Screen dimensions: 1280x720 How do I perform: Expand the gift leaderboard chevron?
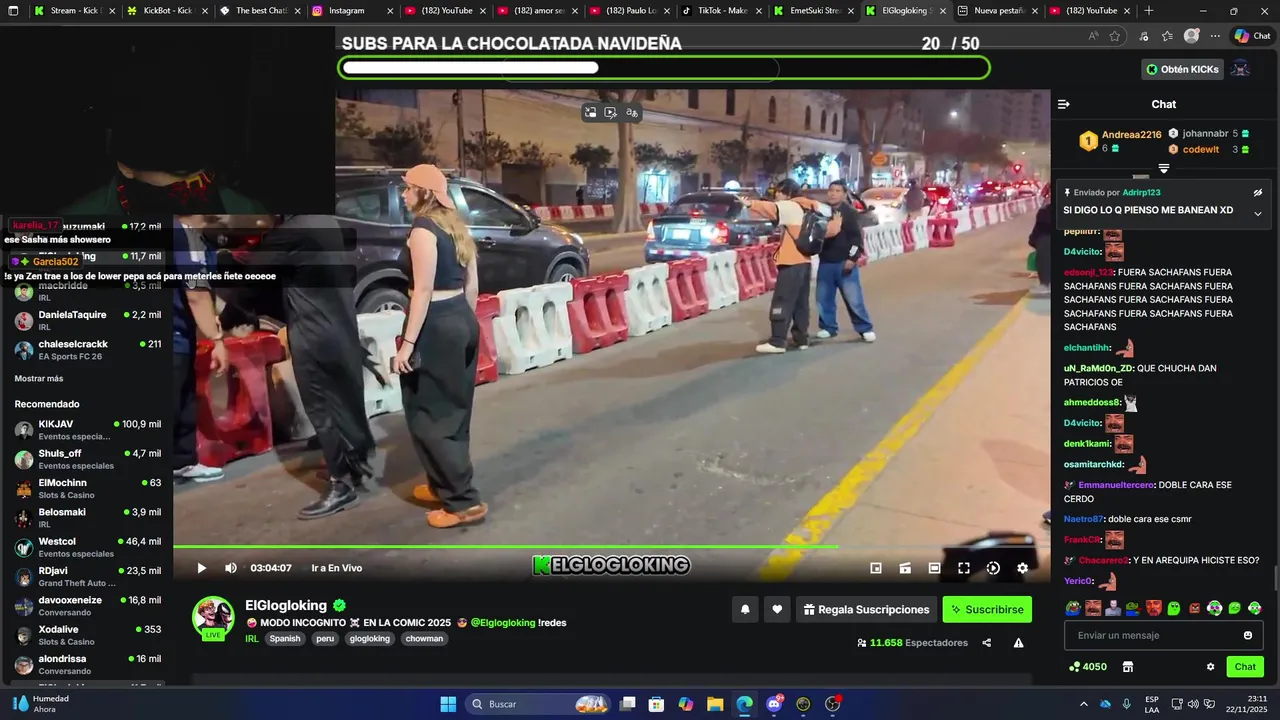pyautogui.click(x=1164, y=169)
